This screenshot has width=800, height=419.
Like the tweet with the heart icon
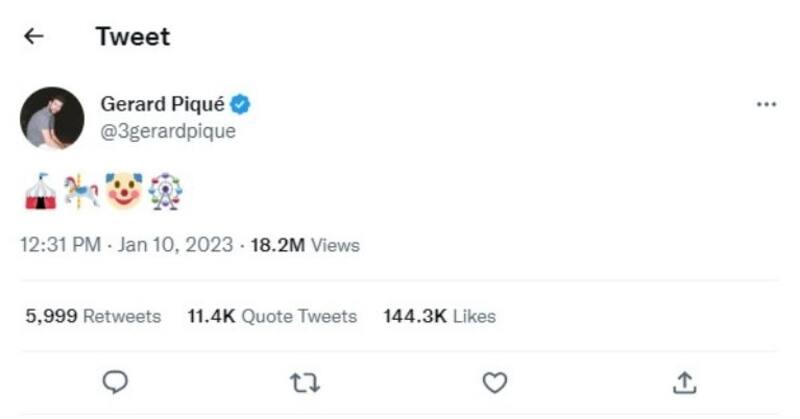495,381
